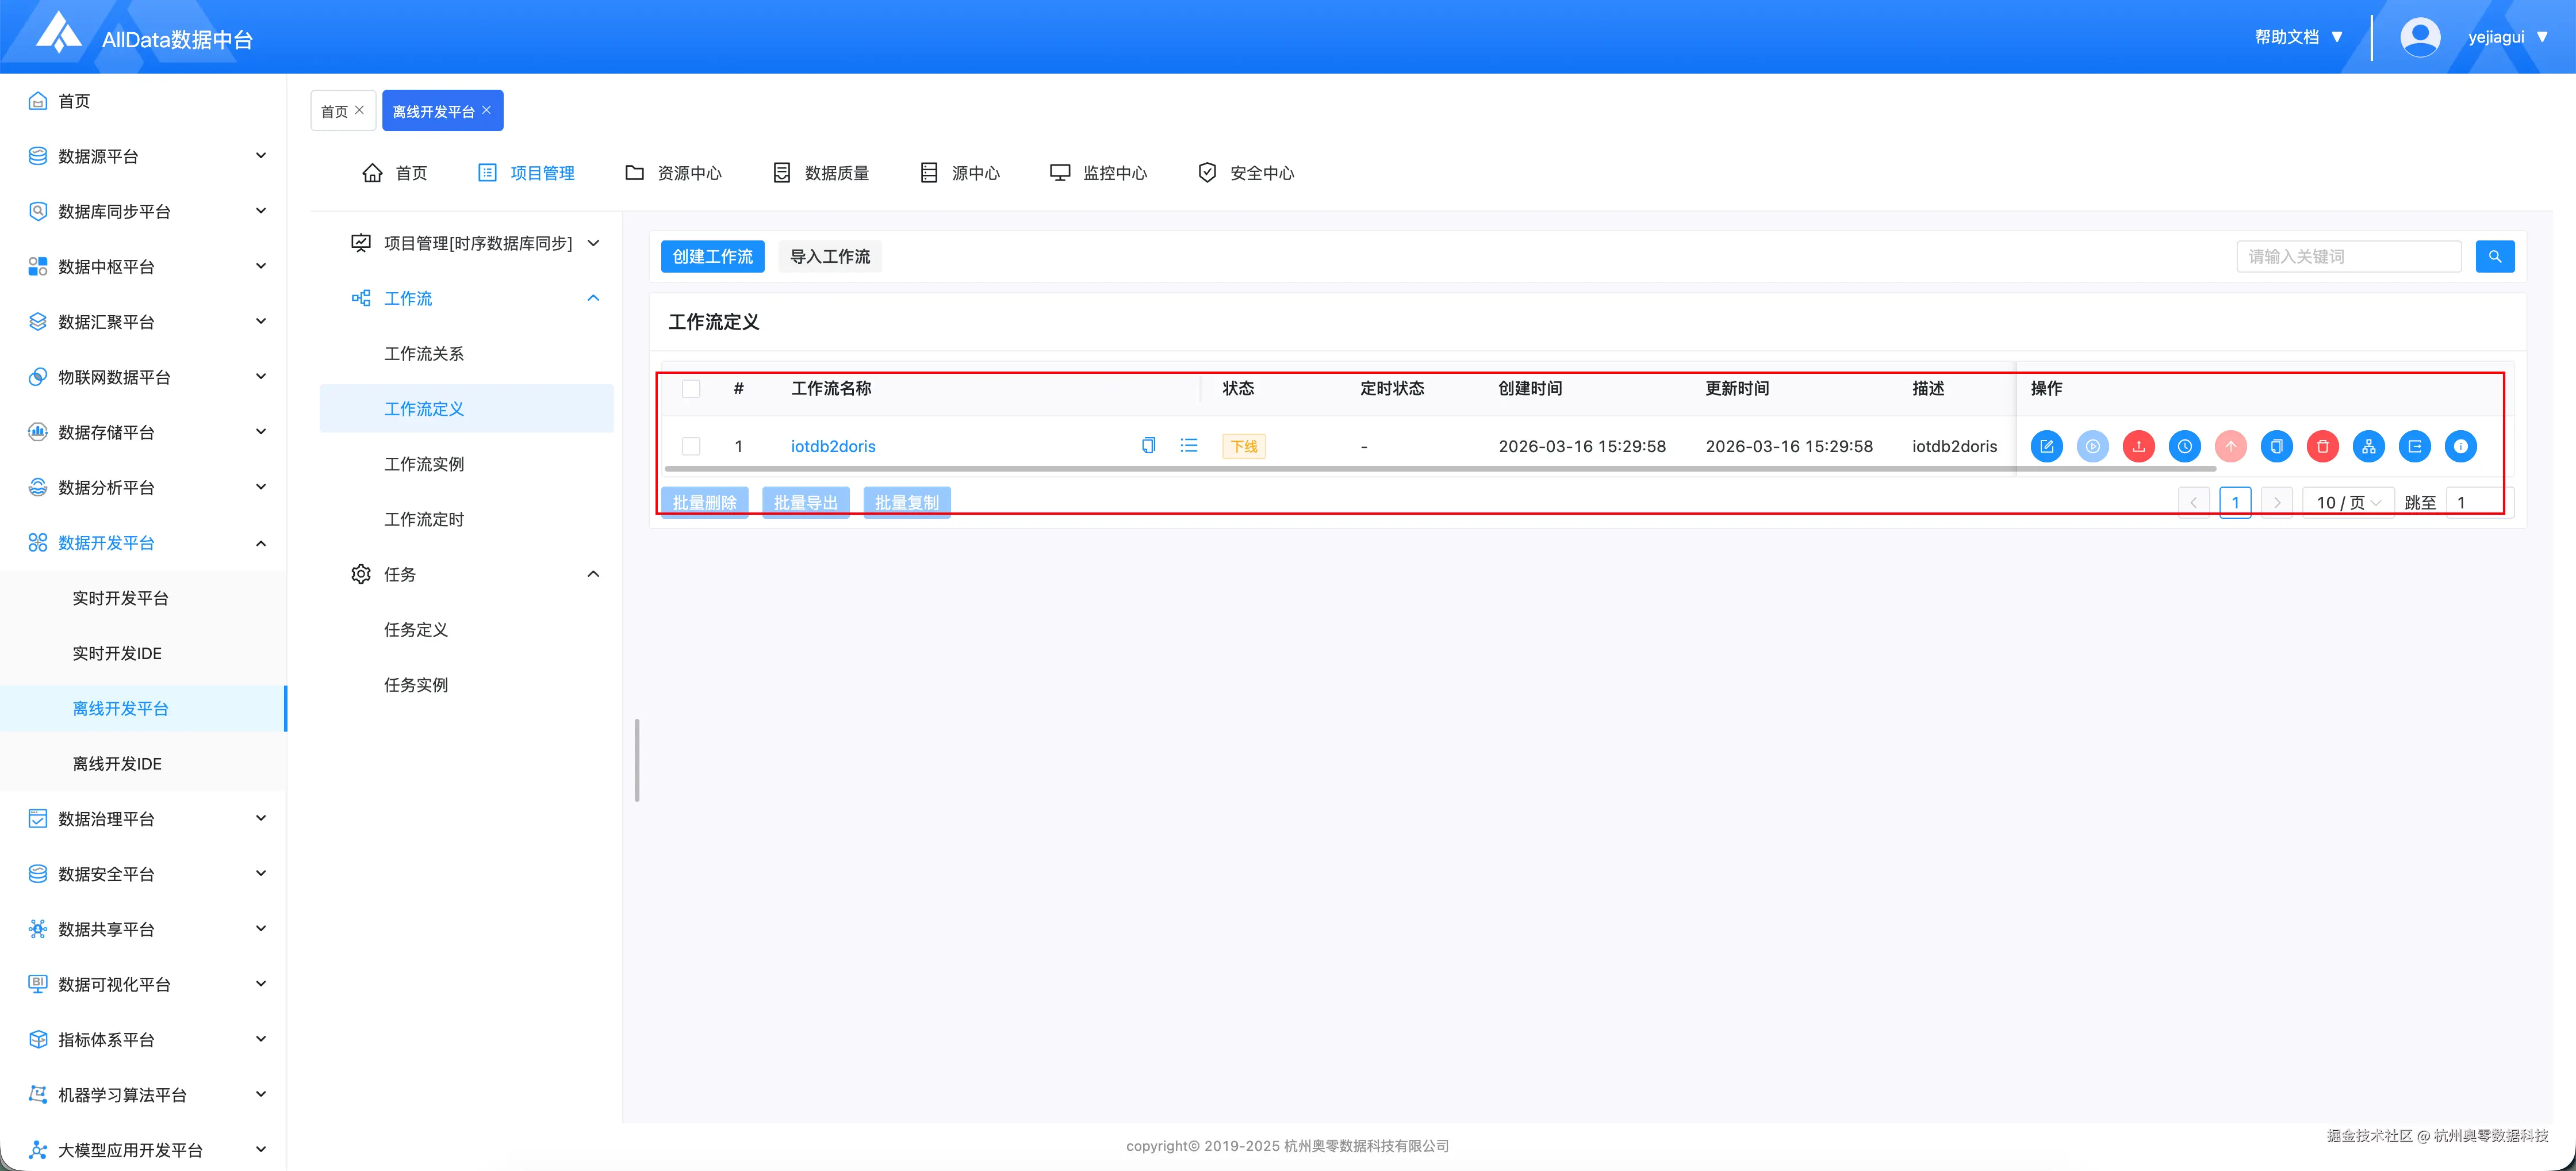The image size is (2576, 1171).
Task: Select 工作流实例 in the side menu
Action: (424, 464)
